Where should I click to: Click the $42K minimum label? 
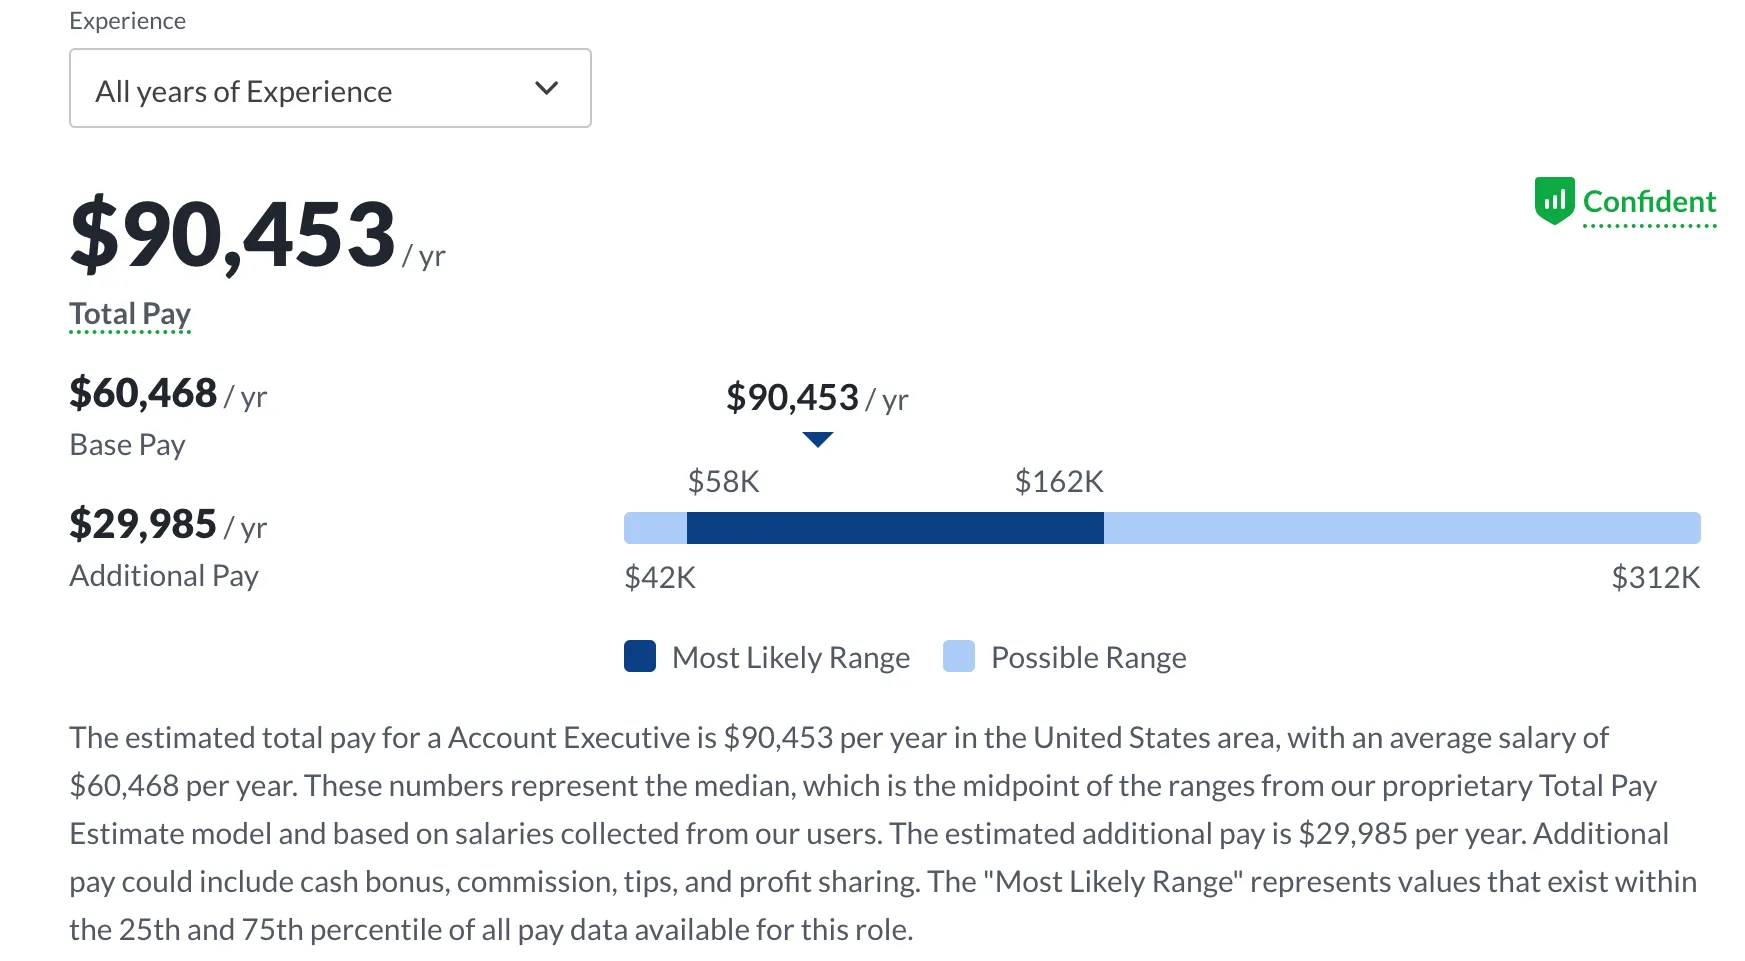pos(660,578)
